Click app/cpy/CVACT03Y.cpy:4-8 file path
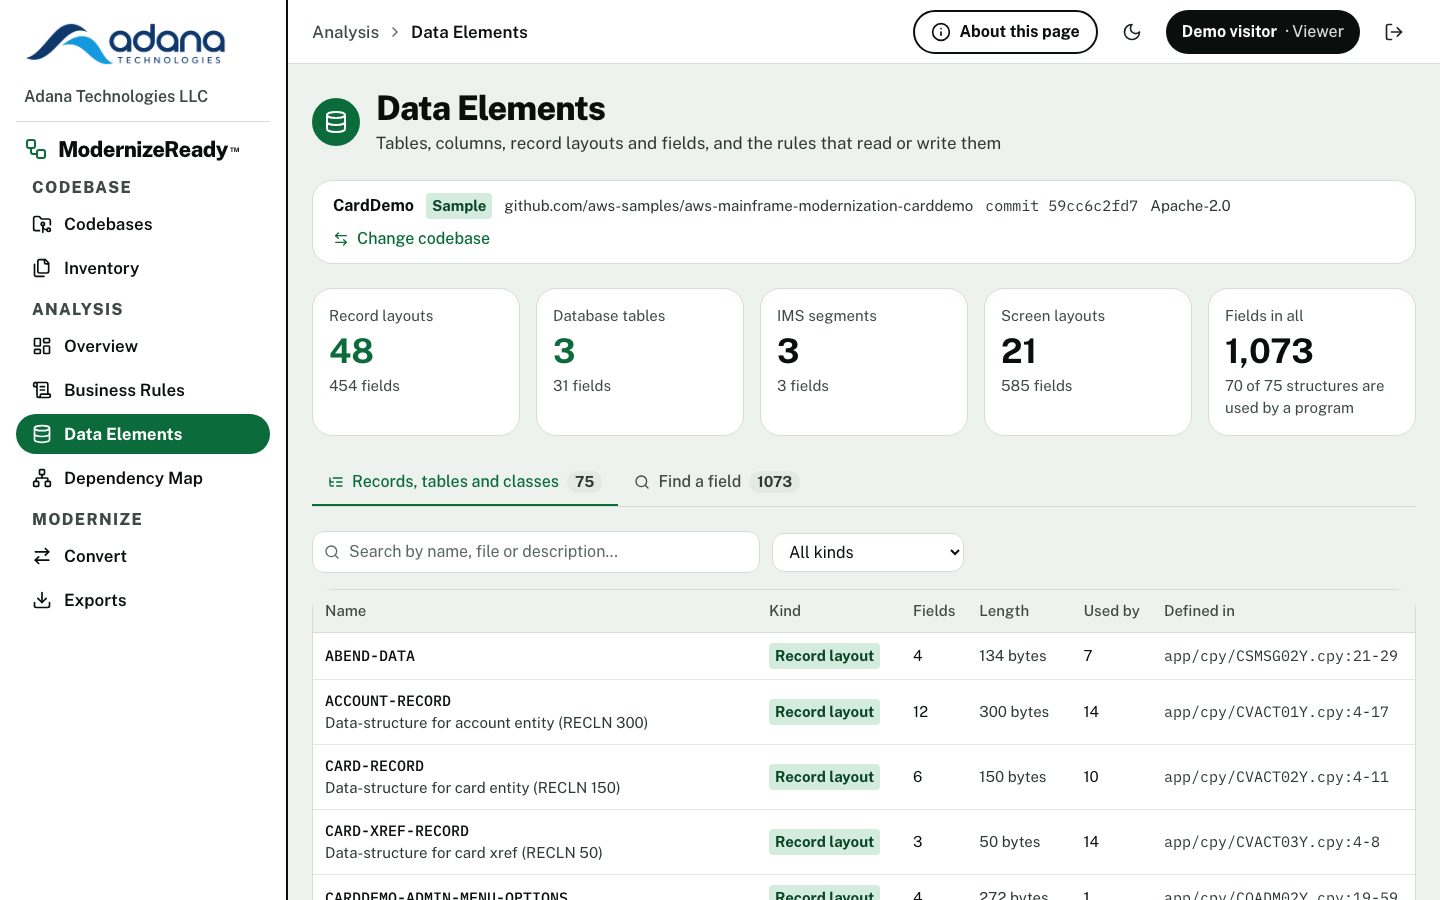This screenshot has width=1440, height=900. [1272, 842]
